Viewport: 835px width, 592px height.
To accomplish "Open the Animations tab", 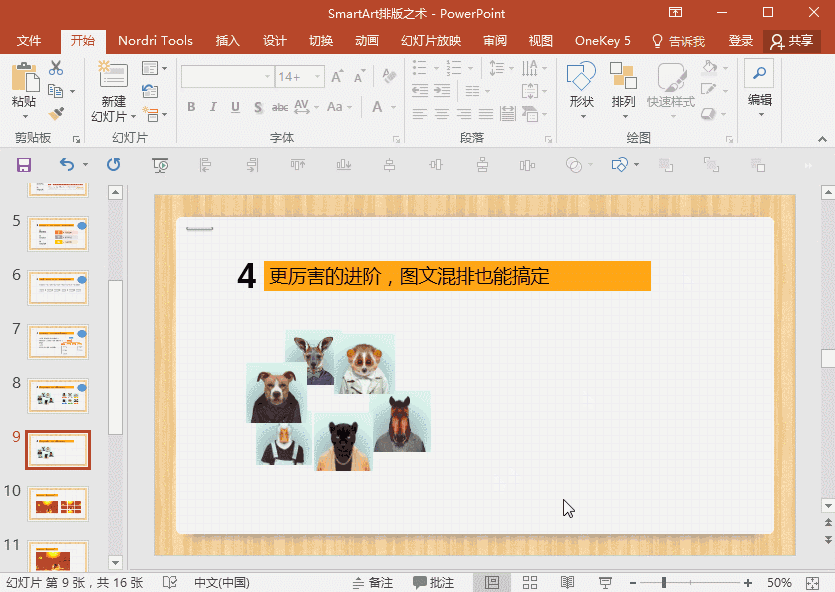I will [x=367, y=41].
